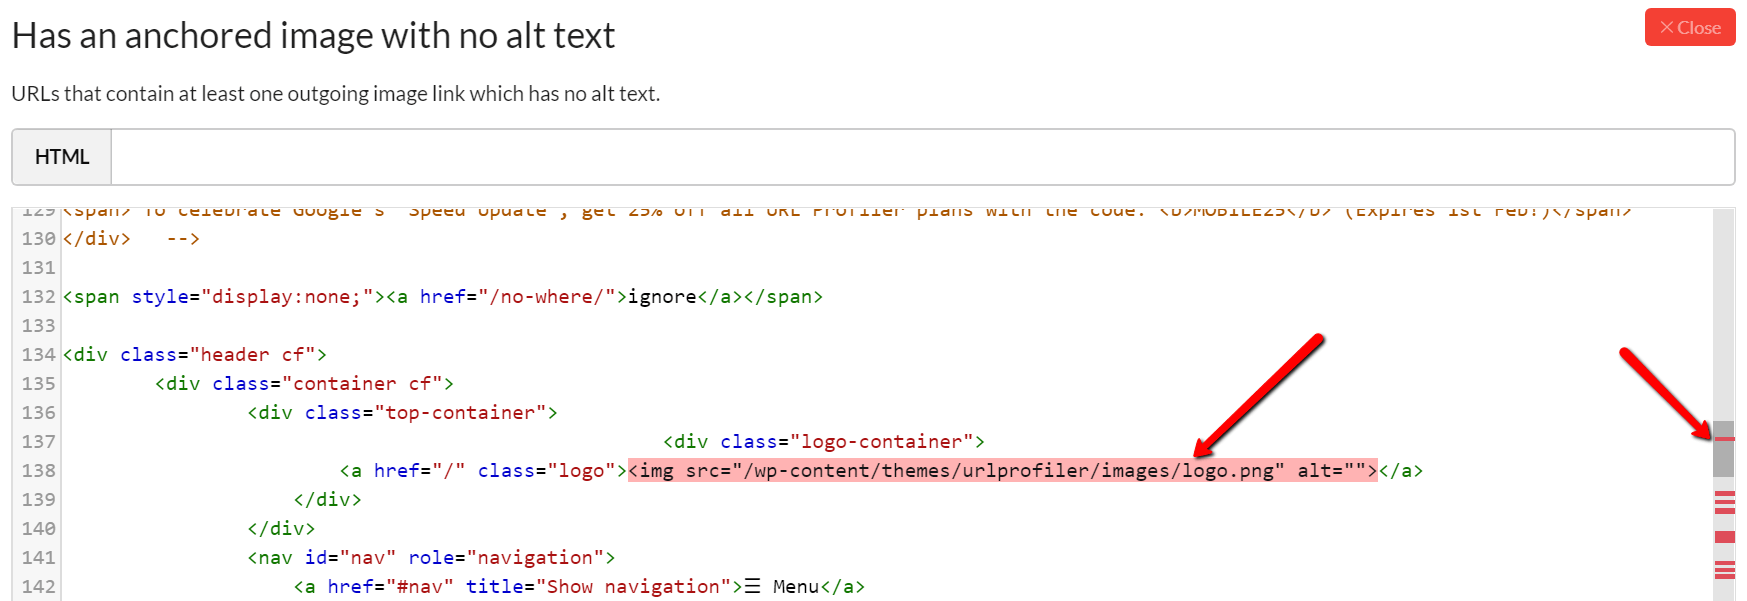Click the highlighted img logo.png tag
Image resolution: width=1747 pixels, height=601 pixels.
1002,470
